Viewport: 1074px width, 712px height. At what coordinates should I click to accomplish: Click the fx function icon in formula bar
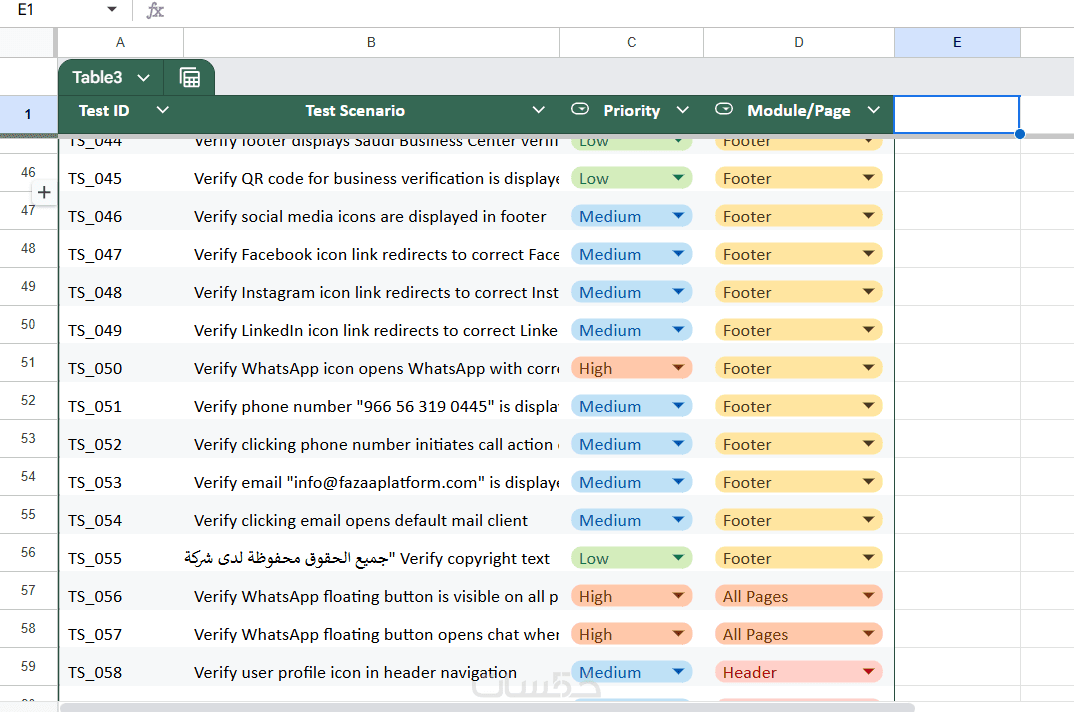(155, 10)
